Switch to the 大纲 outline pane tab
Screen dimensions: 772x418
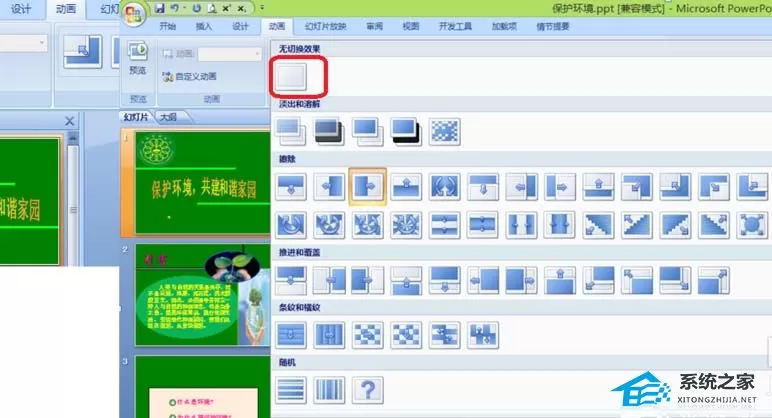[x=168, y=117]
